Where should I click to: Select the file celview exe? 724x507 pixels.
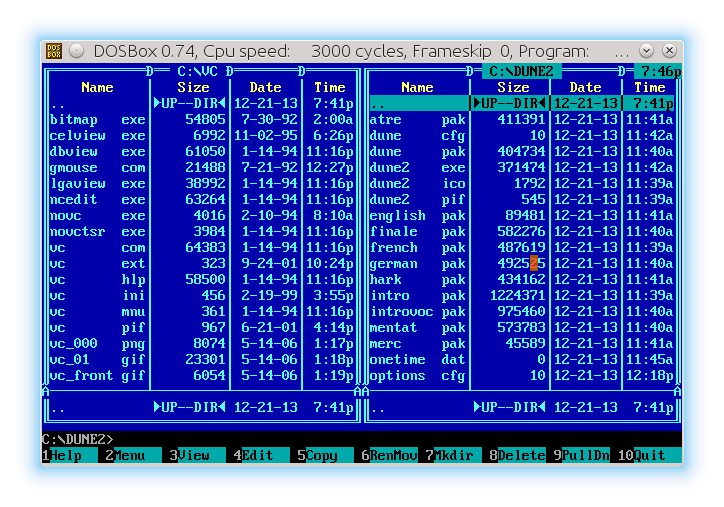click(202, 135)
